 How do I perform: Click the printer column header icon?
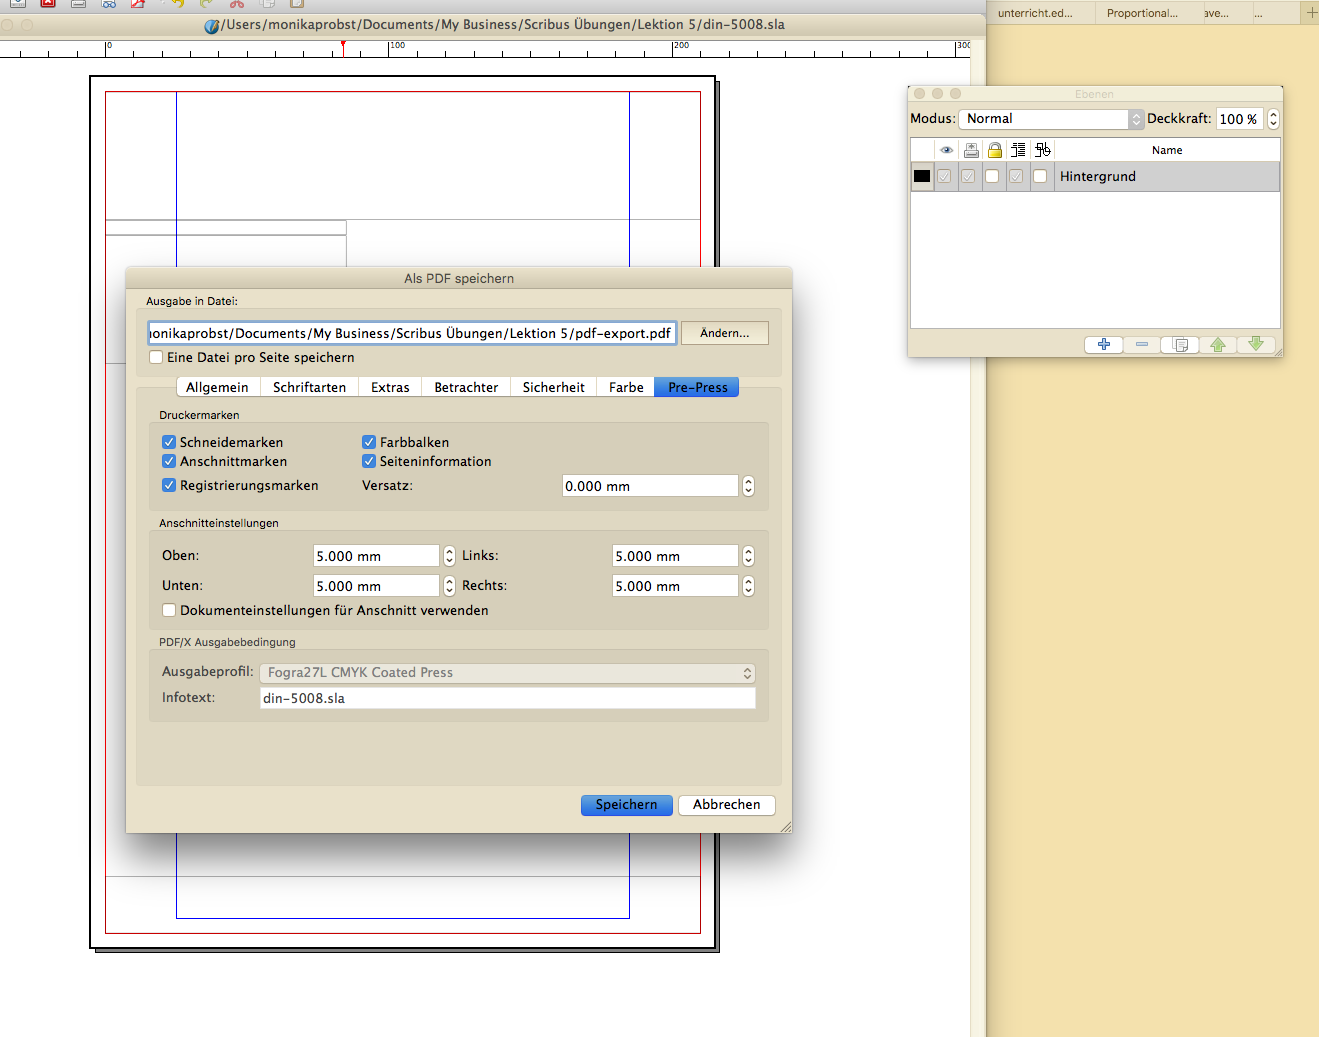coord(970,150)
